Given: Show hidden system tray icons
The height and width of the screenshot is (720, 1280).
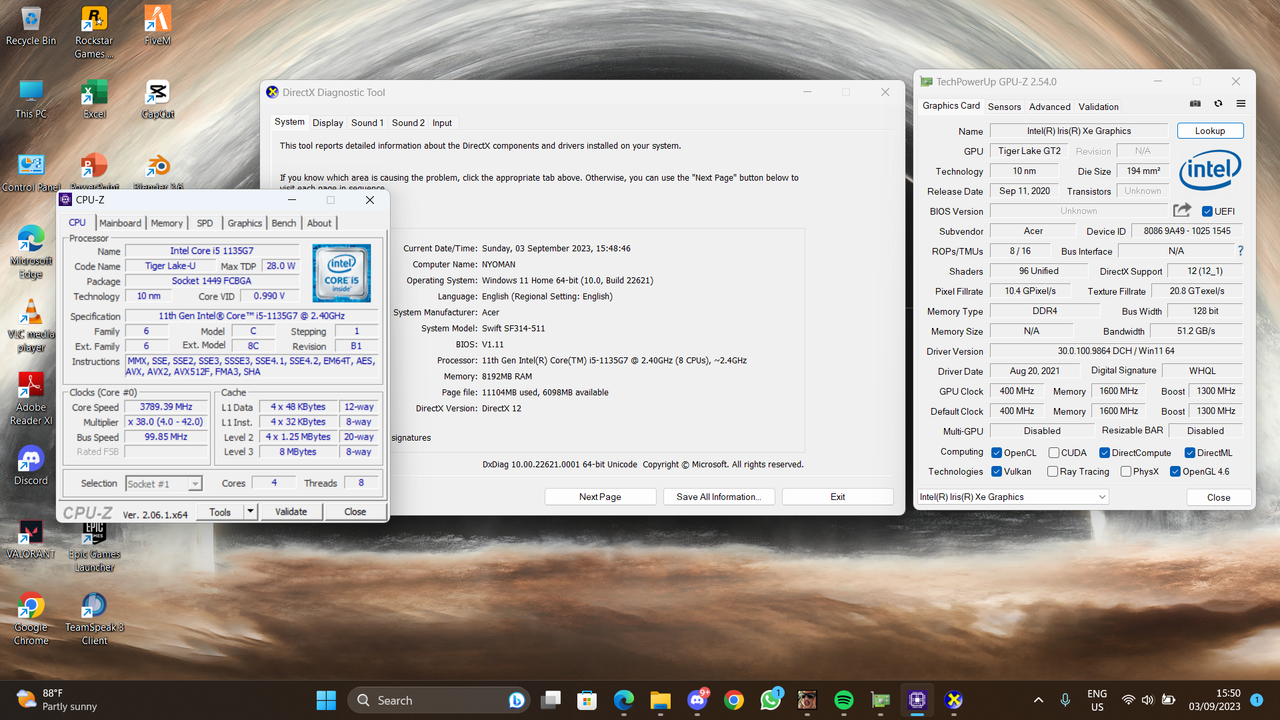Looking at the screenshot, I should click(1038, 700).
